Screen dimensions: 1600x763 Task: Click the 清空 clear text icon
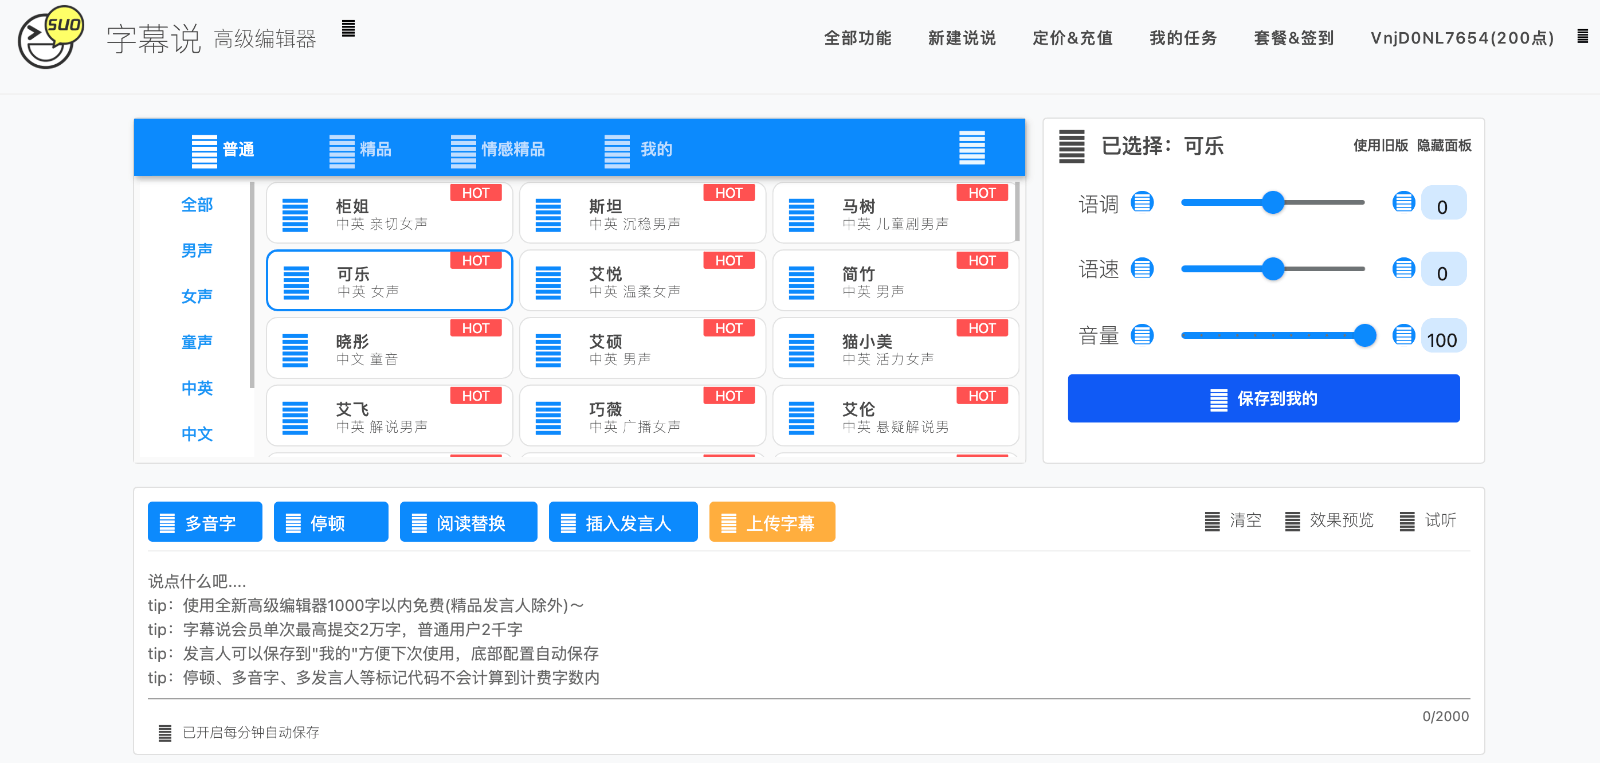click(1212, 521)
